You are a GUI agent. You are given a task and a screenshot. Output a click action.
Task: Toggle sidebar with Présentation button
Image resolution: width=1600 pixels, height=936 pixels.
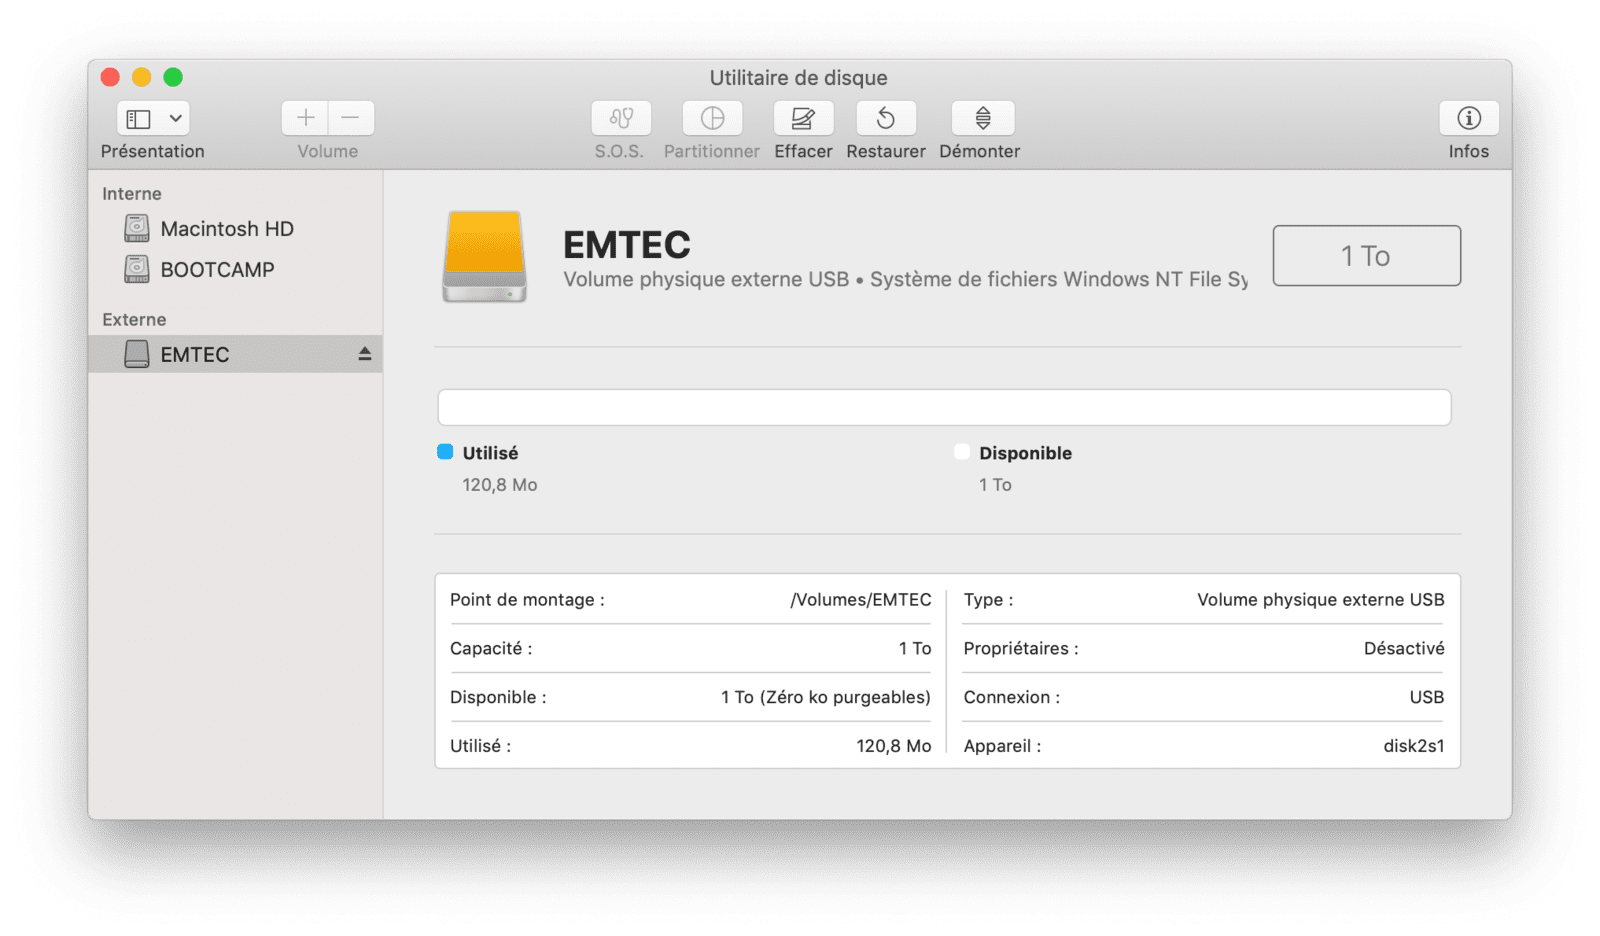click(139, 118)
